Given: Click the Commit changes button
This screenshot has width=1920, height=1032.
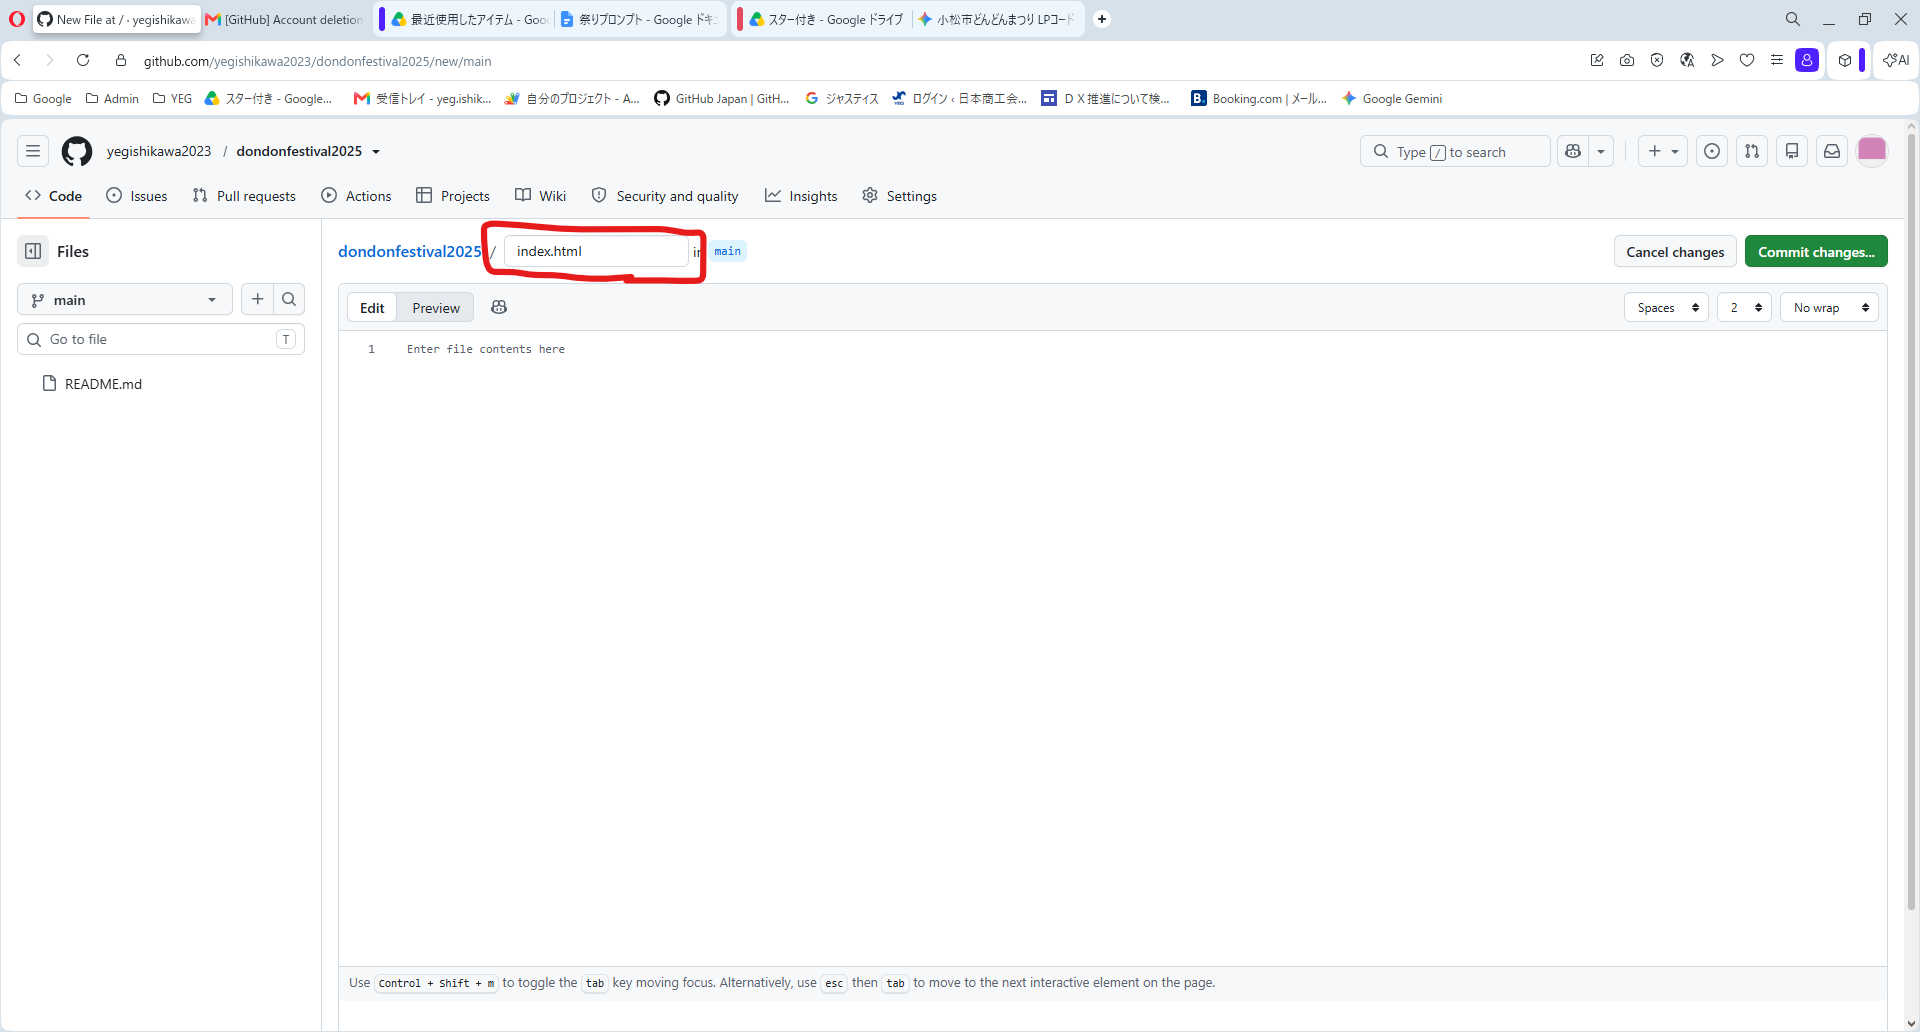Looking at the screenshot, I should pos(1816,252).
